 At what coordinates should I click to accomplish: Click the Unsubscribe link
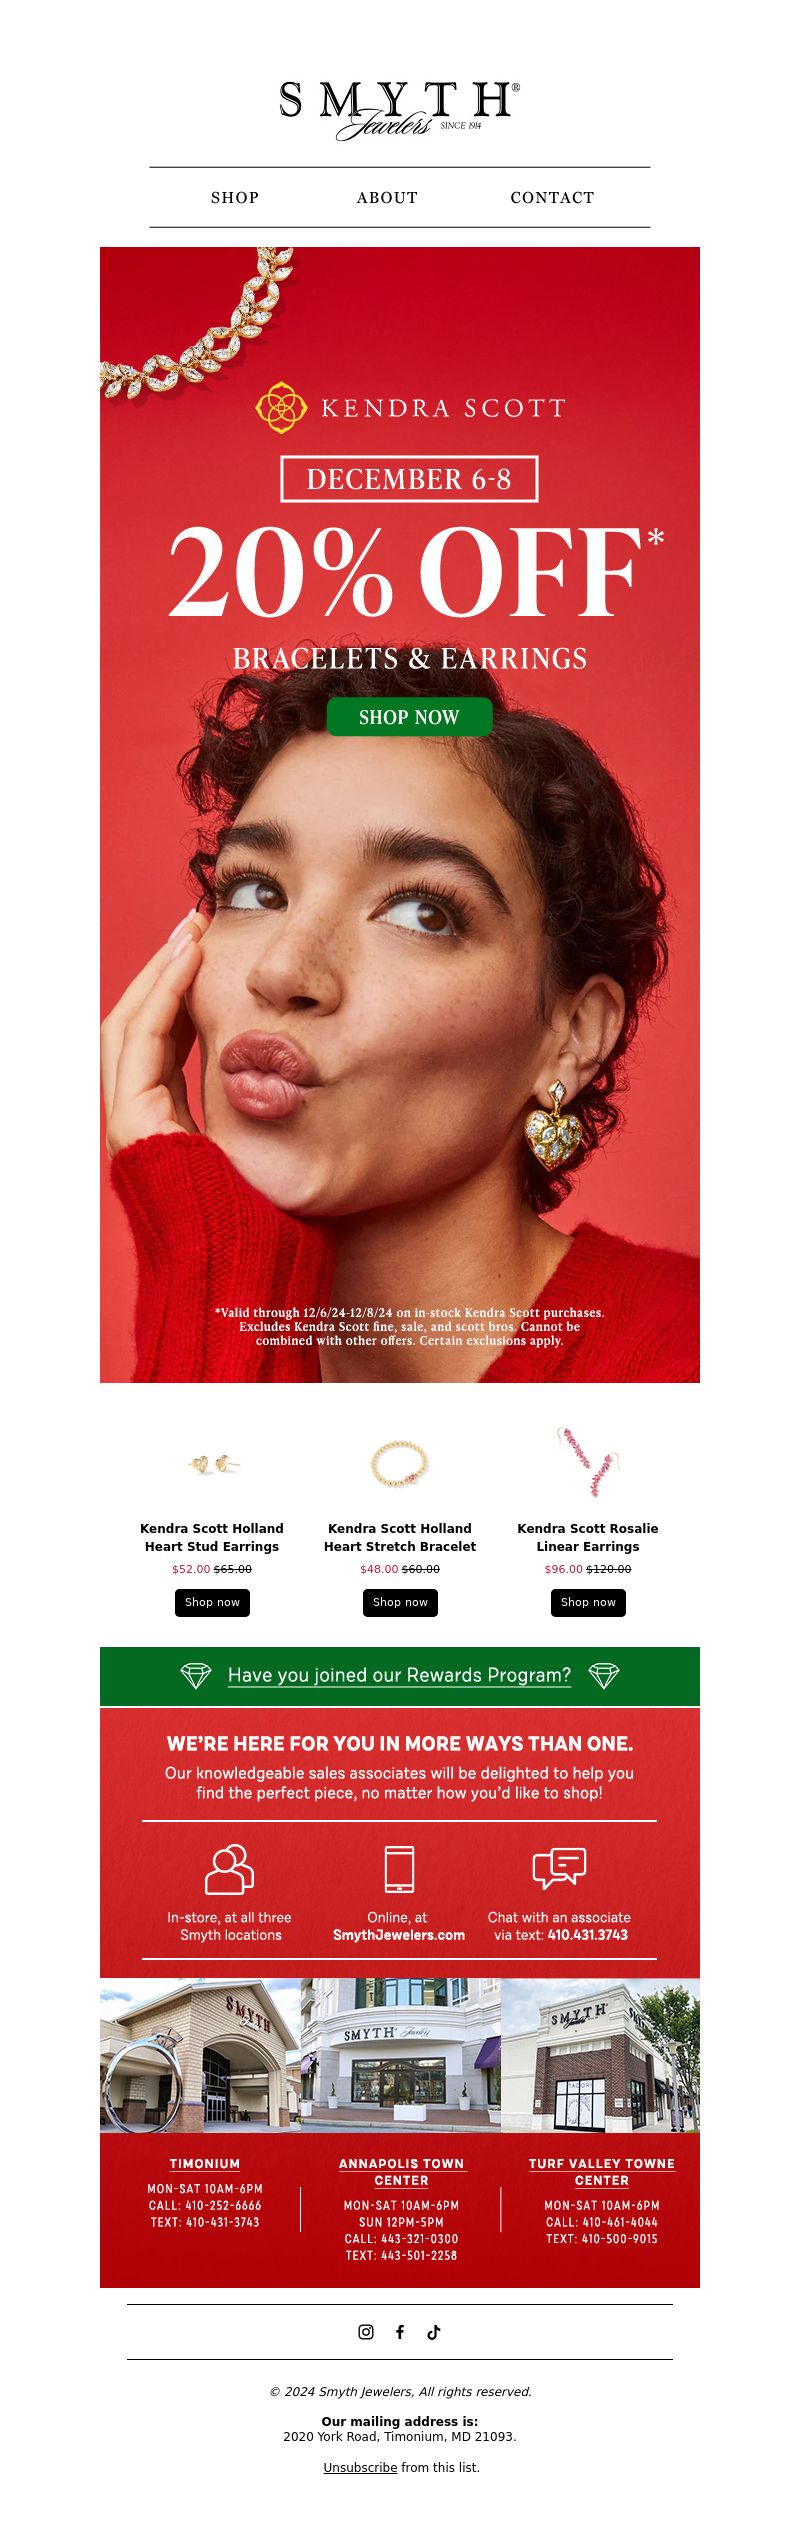(x=360, y=2467)
